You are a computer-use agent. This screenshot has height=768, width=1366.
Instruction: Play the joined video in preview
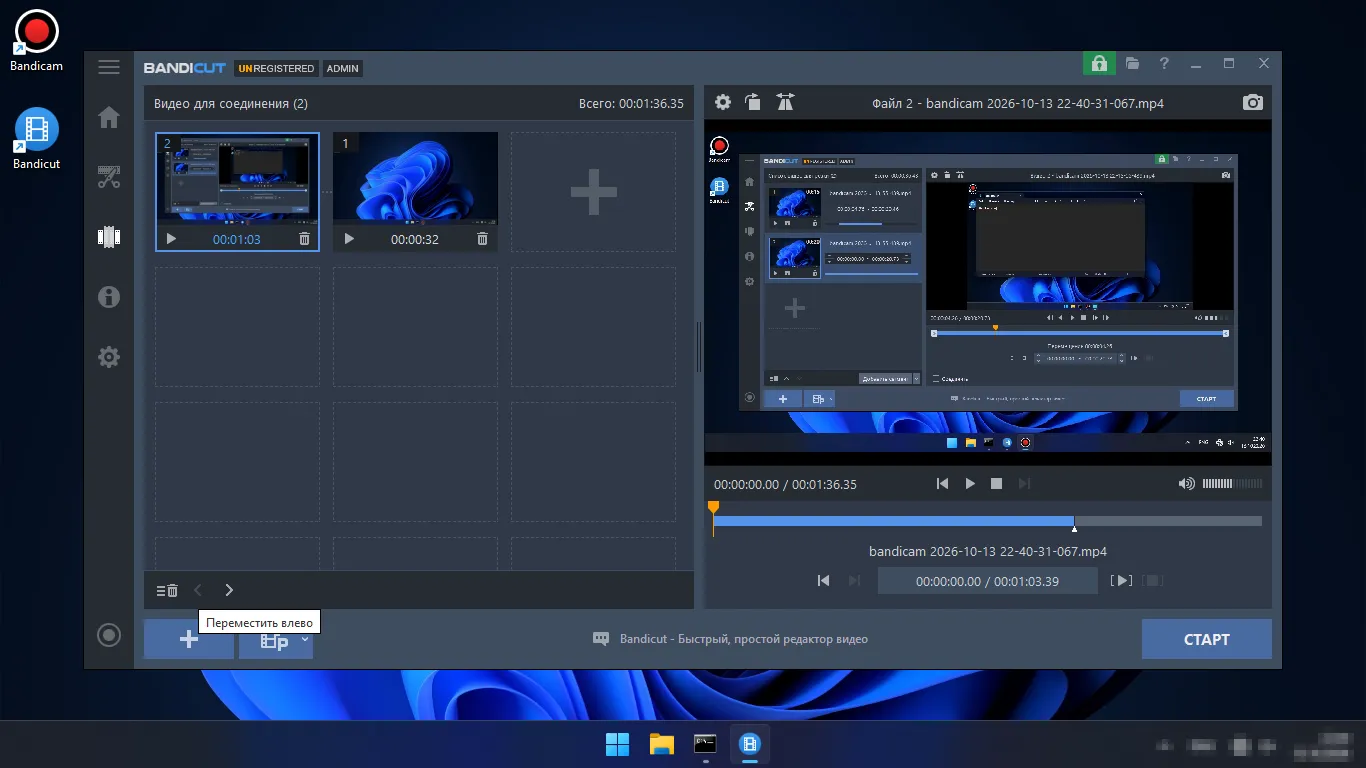[969, 483]
